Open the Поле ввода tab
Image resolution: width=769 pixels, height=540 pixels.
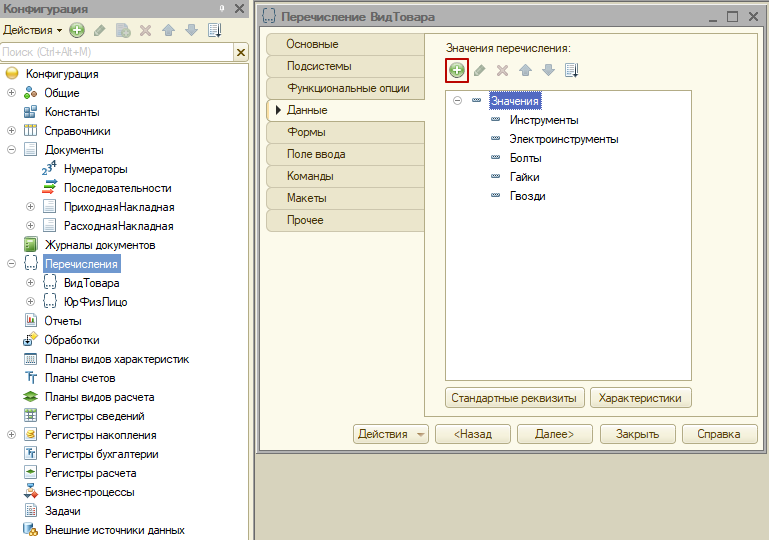coord(345,154)
